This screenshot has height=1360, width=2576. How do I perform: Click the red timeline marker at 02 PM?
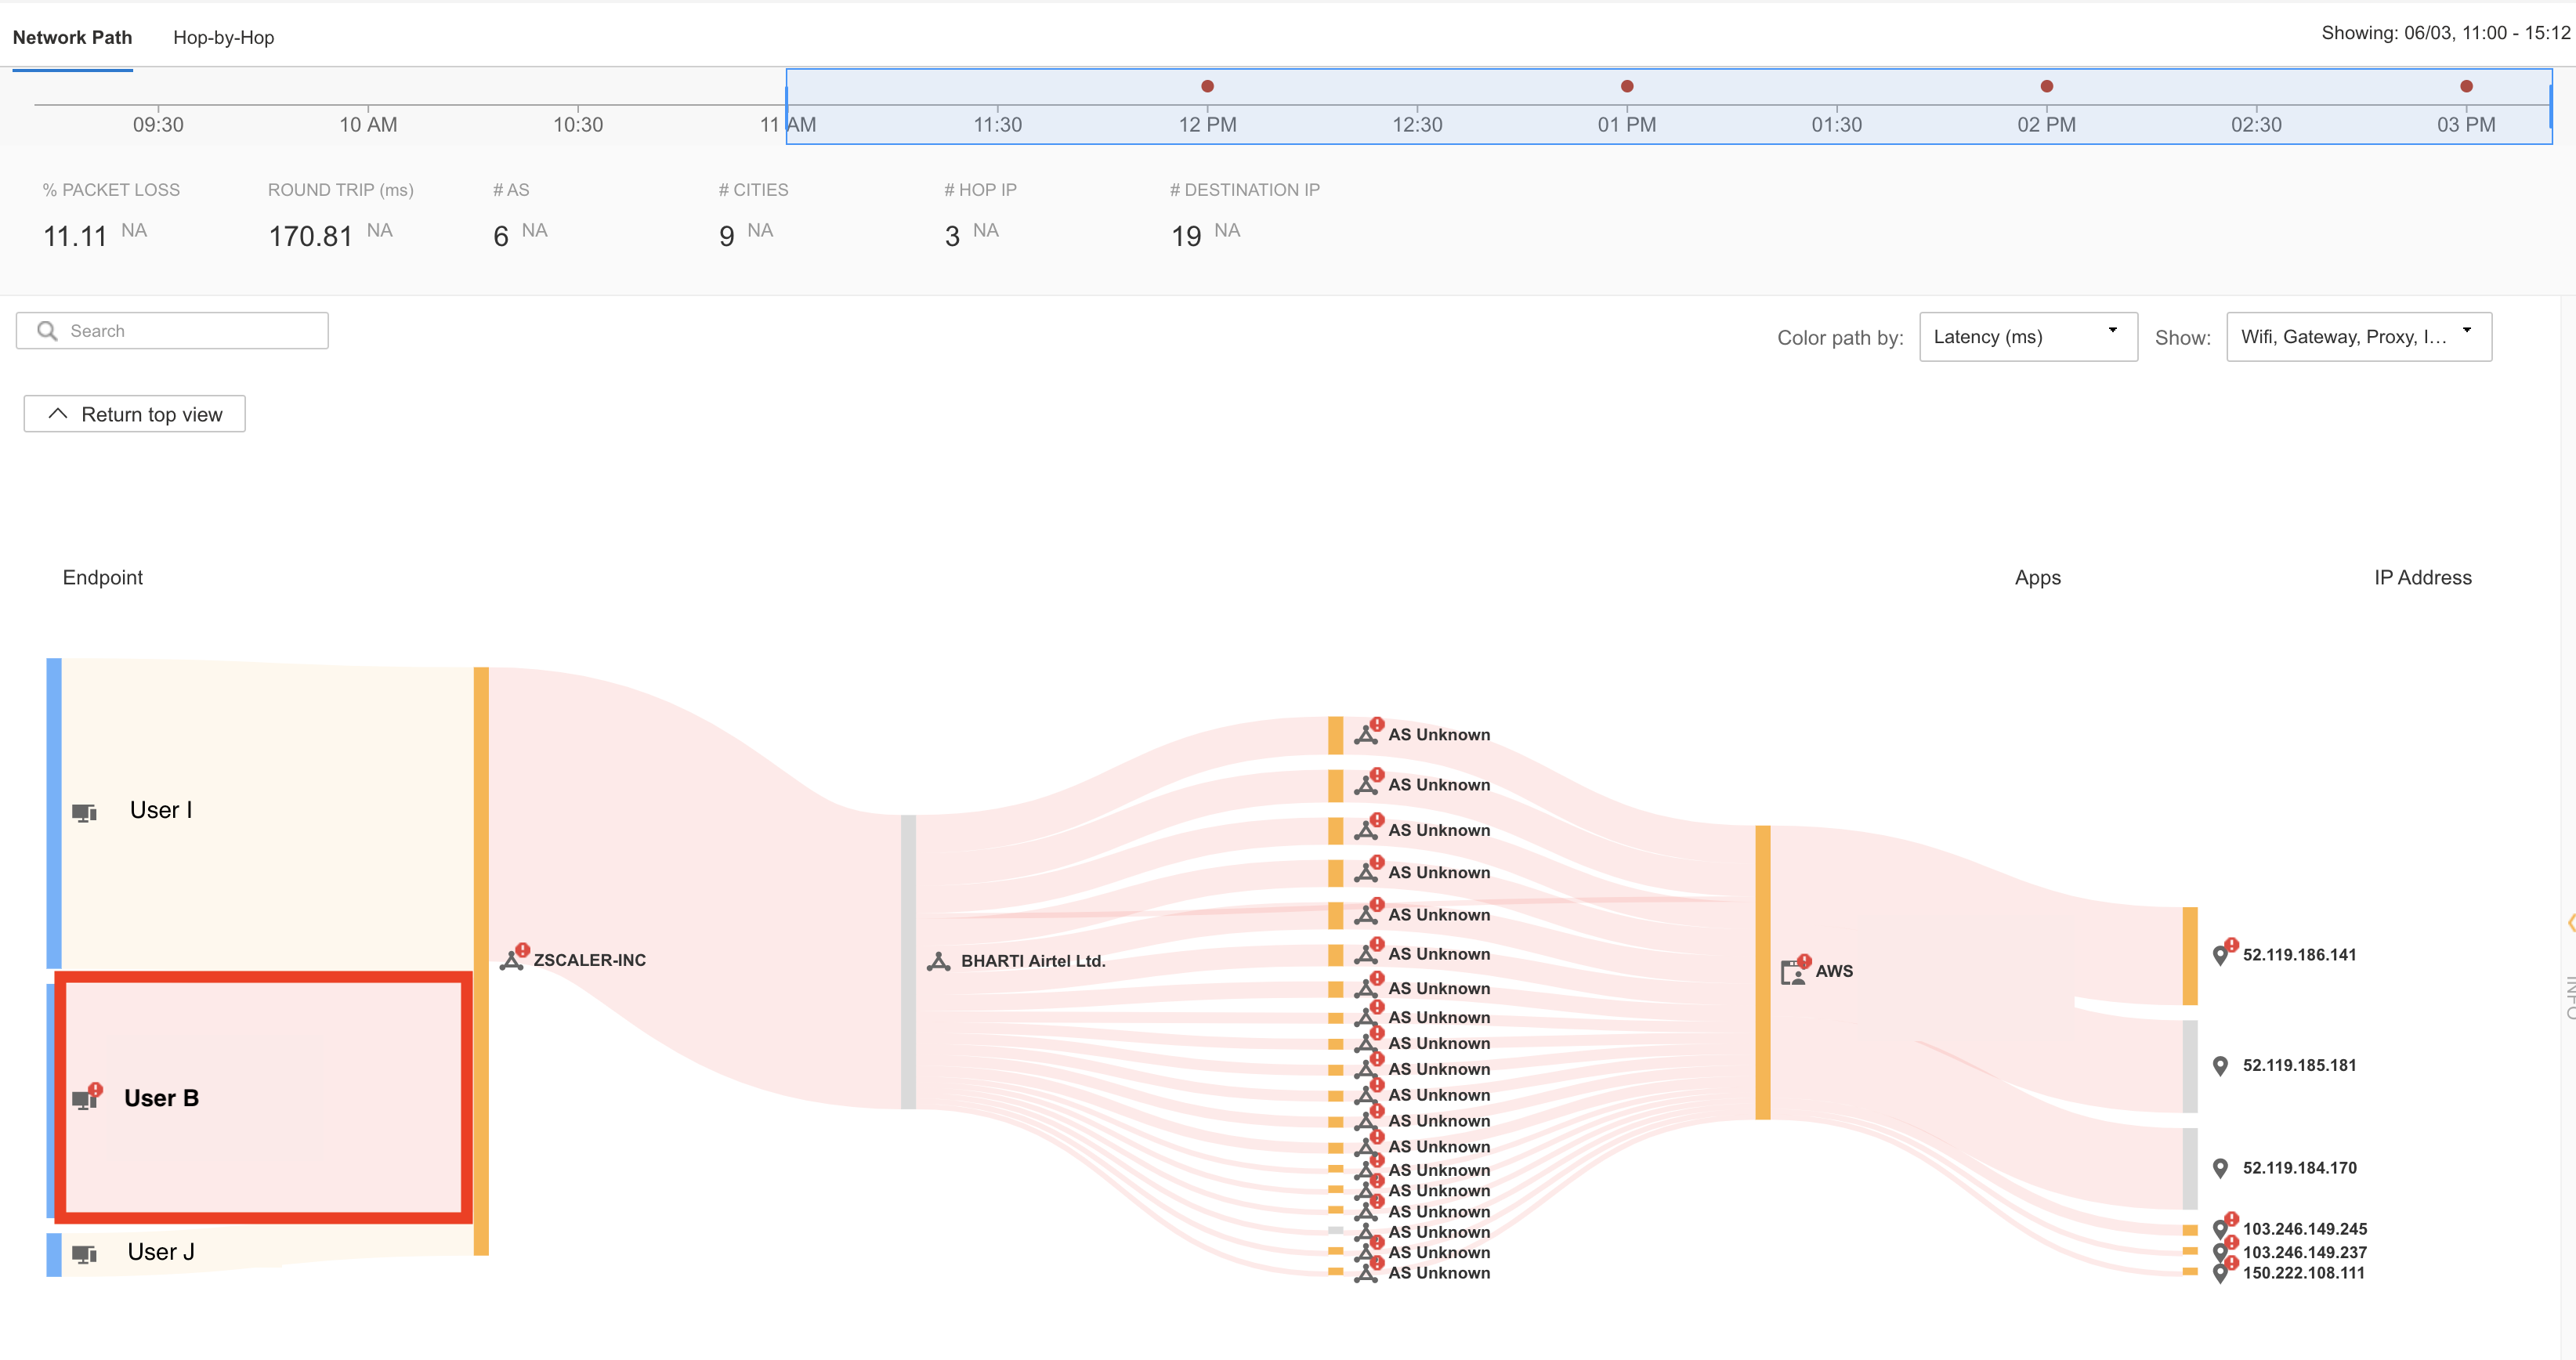click(2046, 86)
